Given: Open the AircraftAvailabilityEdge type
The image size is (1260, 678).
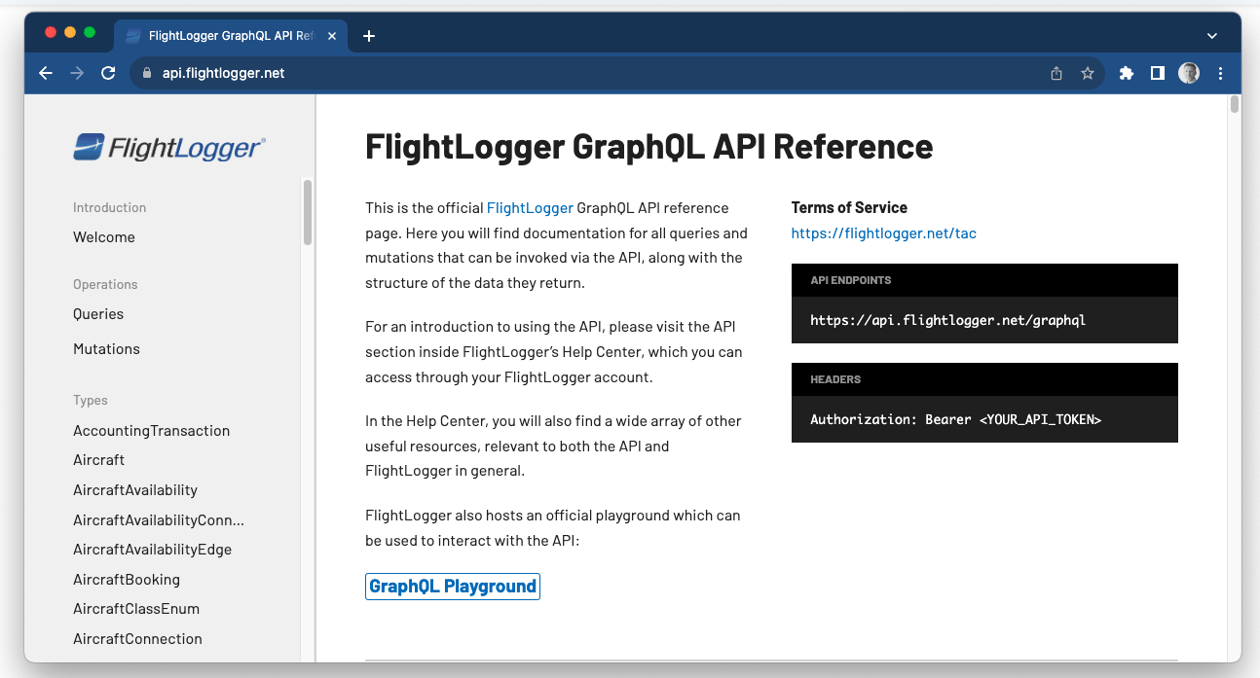Looking at the screenshot, I should (x=152, y=549).
